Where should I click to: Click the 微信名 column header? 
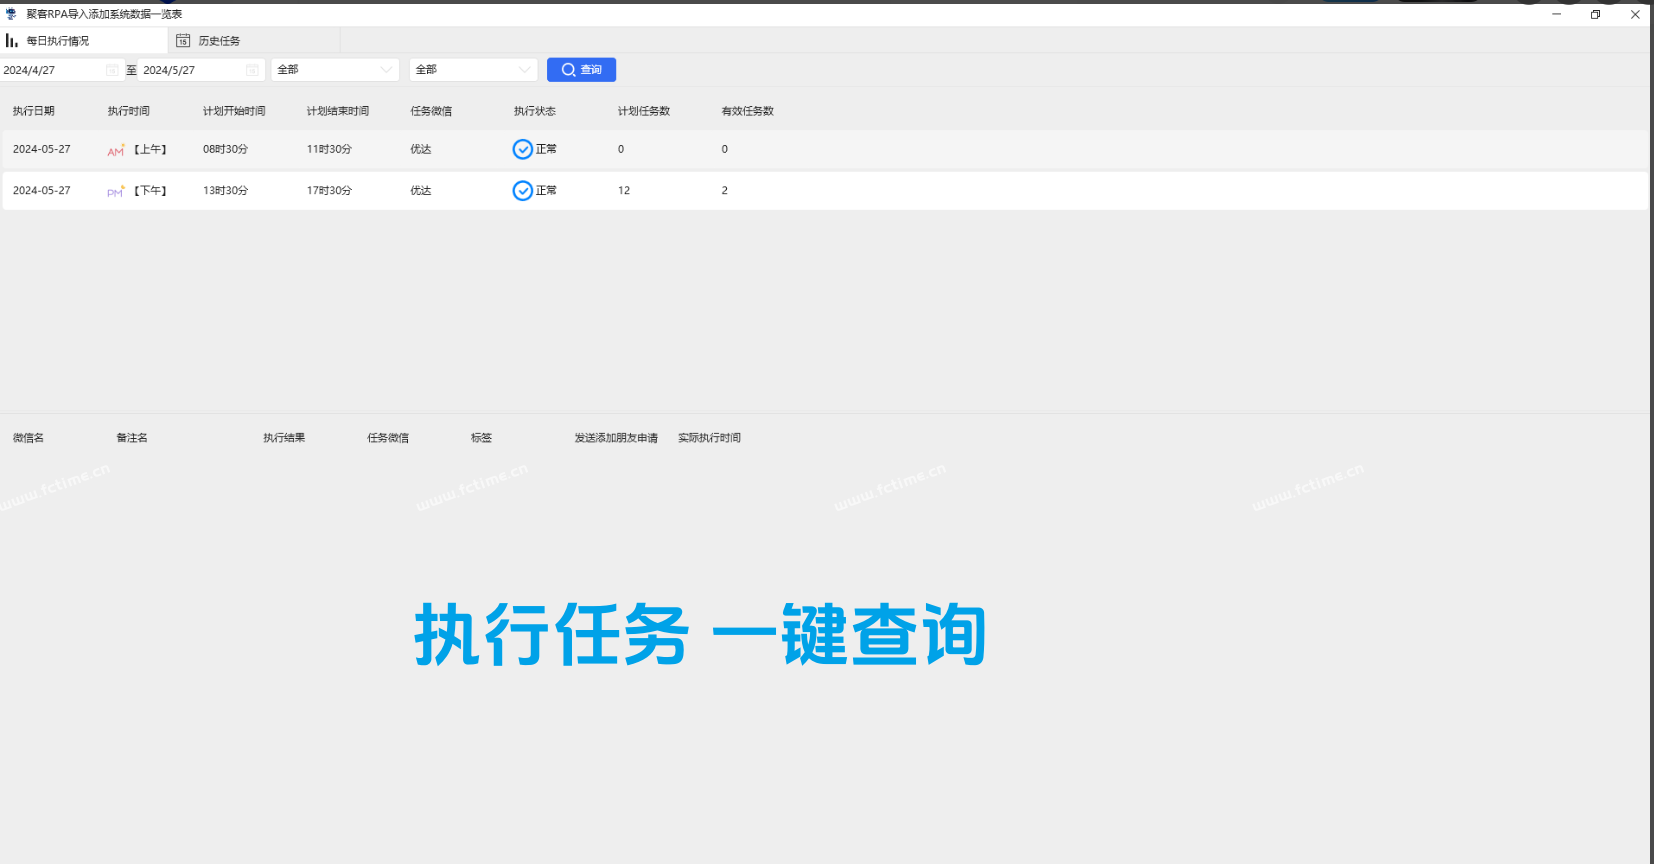pos(28,438)
